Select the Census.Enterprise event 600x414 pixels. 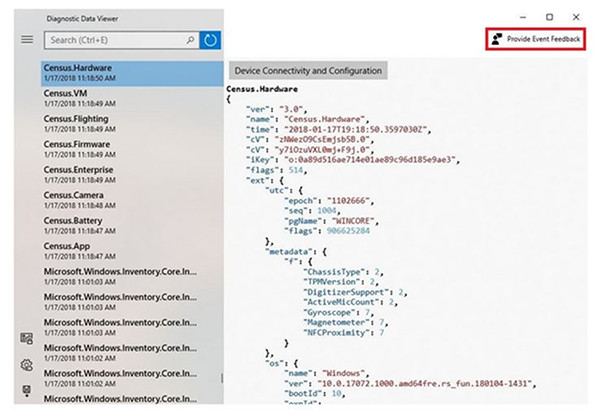pos(132,174)
